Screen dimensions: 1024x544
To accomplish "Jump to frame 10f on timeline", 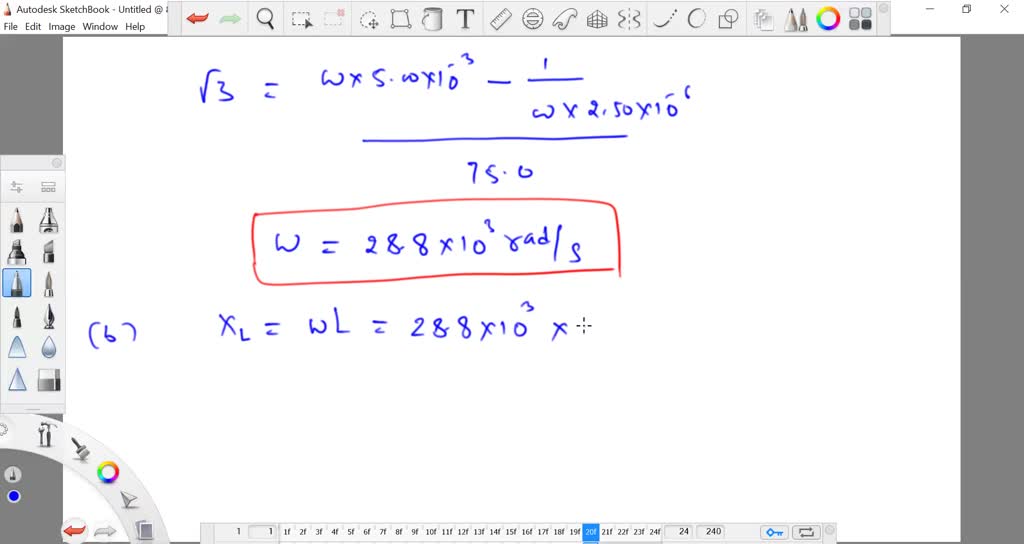I will pyautogui.click(x=431, y=532).
